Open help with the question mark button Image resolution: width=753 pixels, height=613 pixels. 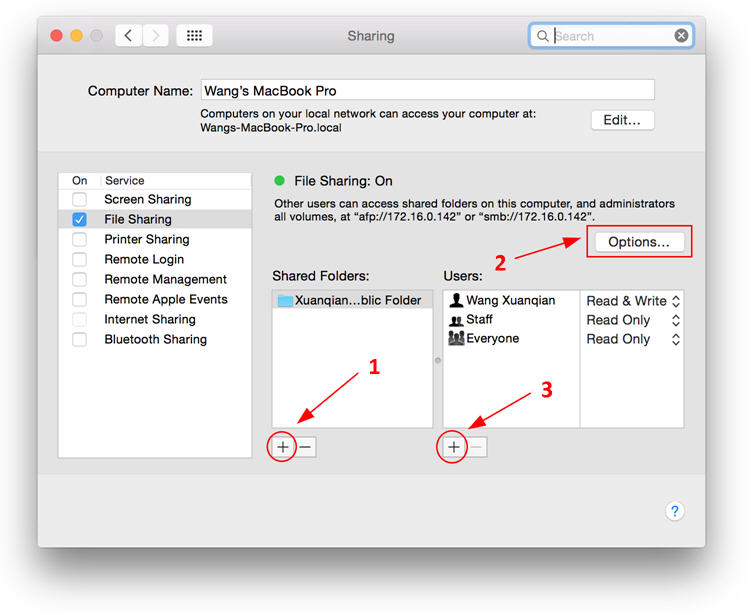pos(675,511)
